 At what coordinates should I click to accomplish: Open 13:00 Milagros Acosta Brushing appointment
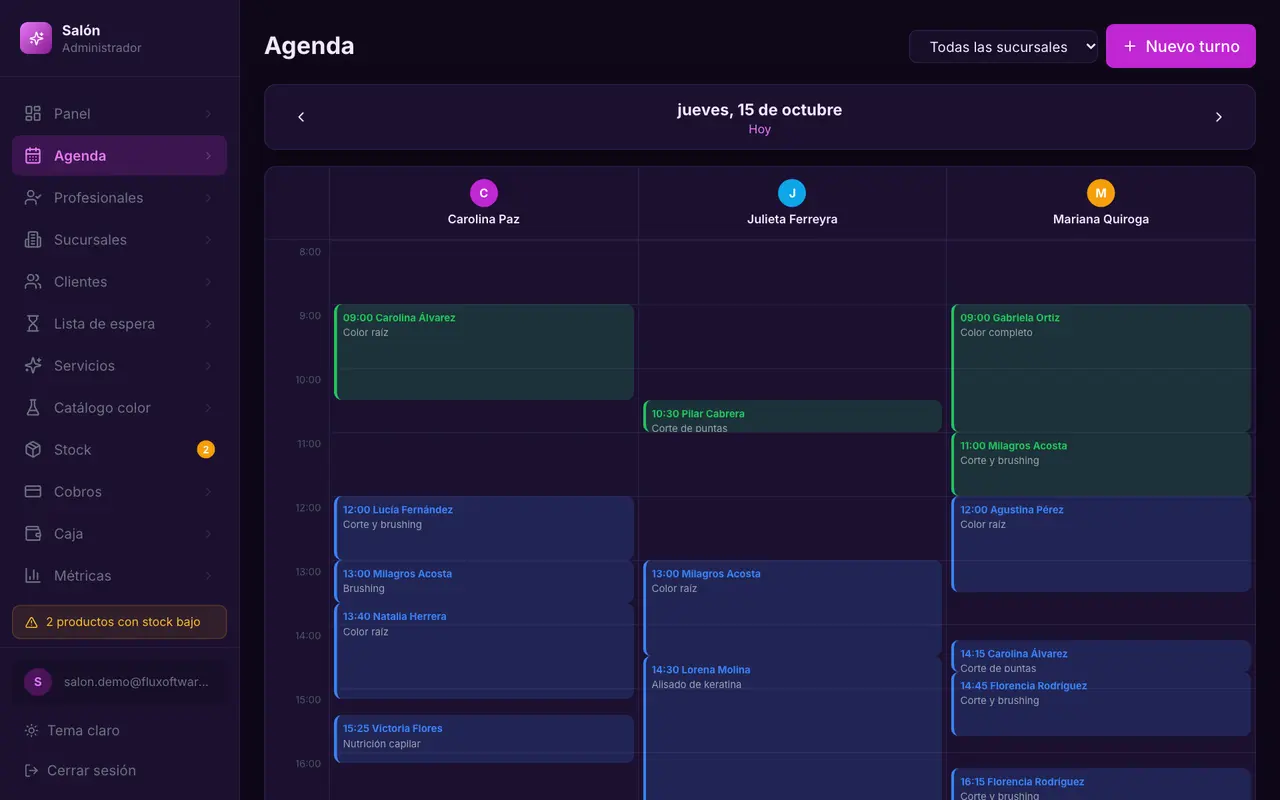coord(484,581)
